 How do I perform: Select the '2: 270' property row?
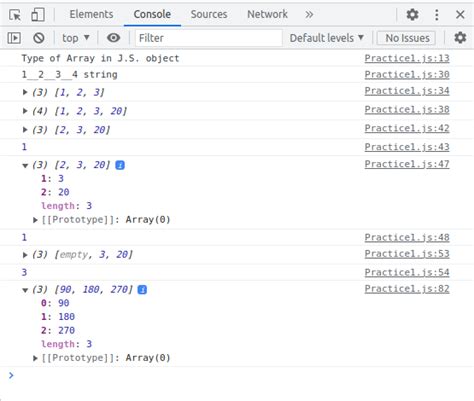pyautogui.click(x=58, y=330)
